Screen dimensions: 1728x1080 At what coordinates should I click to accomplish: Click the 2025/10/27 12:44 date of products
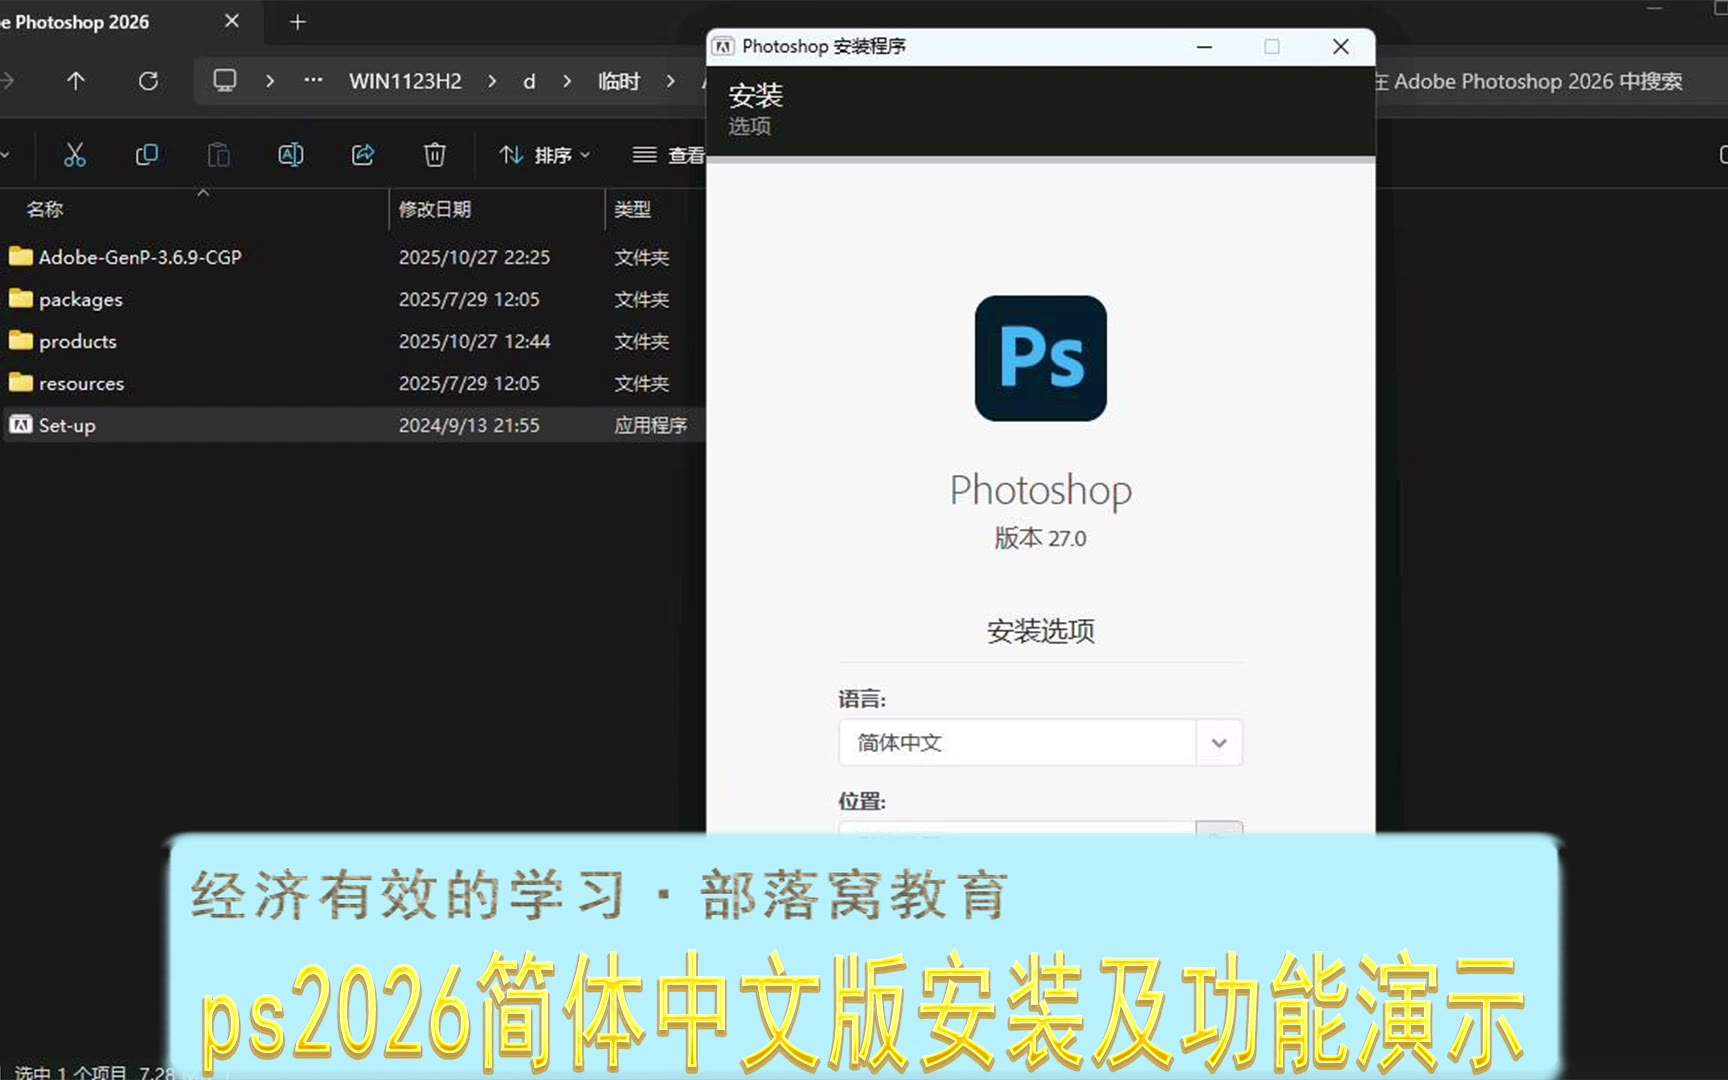[x=474, y=341]
